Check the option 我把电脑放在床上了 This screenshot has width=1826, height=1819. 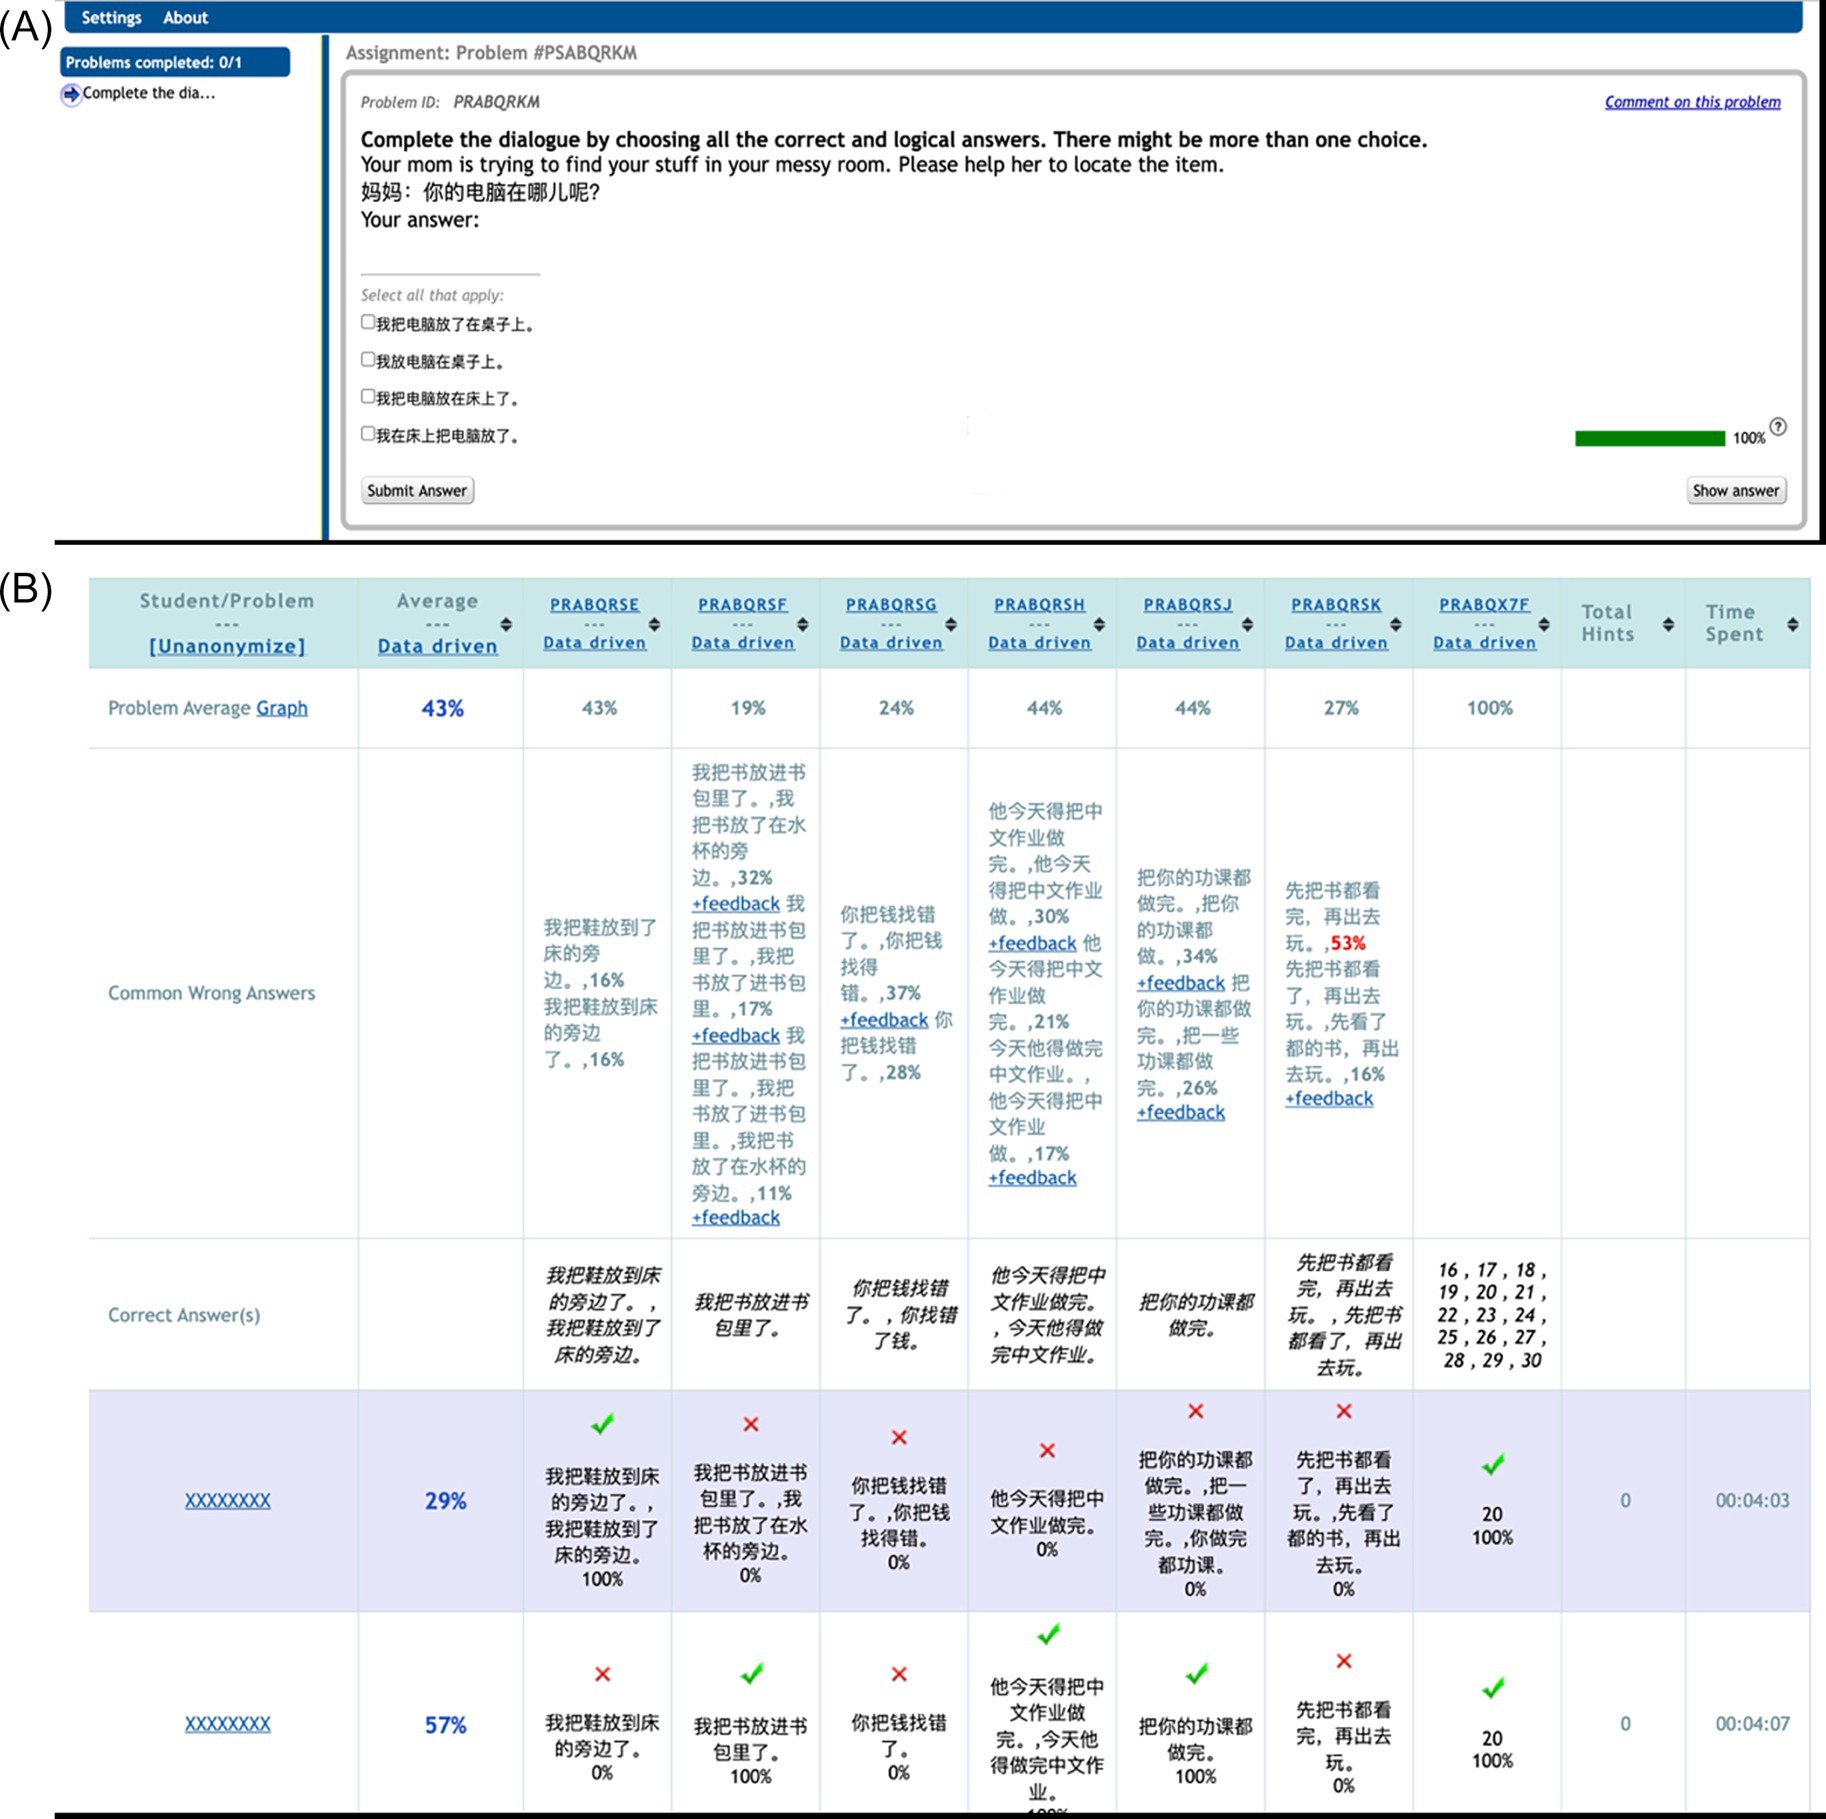pos(368,396)
